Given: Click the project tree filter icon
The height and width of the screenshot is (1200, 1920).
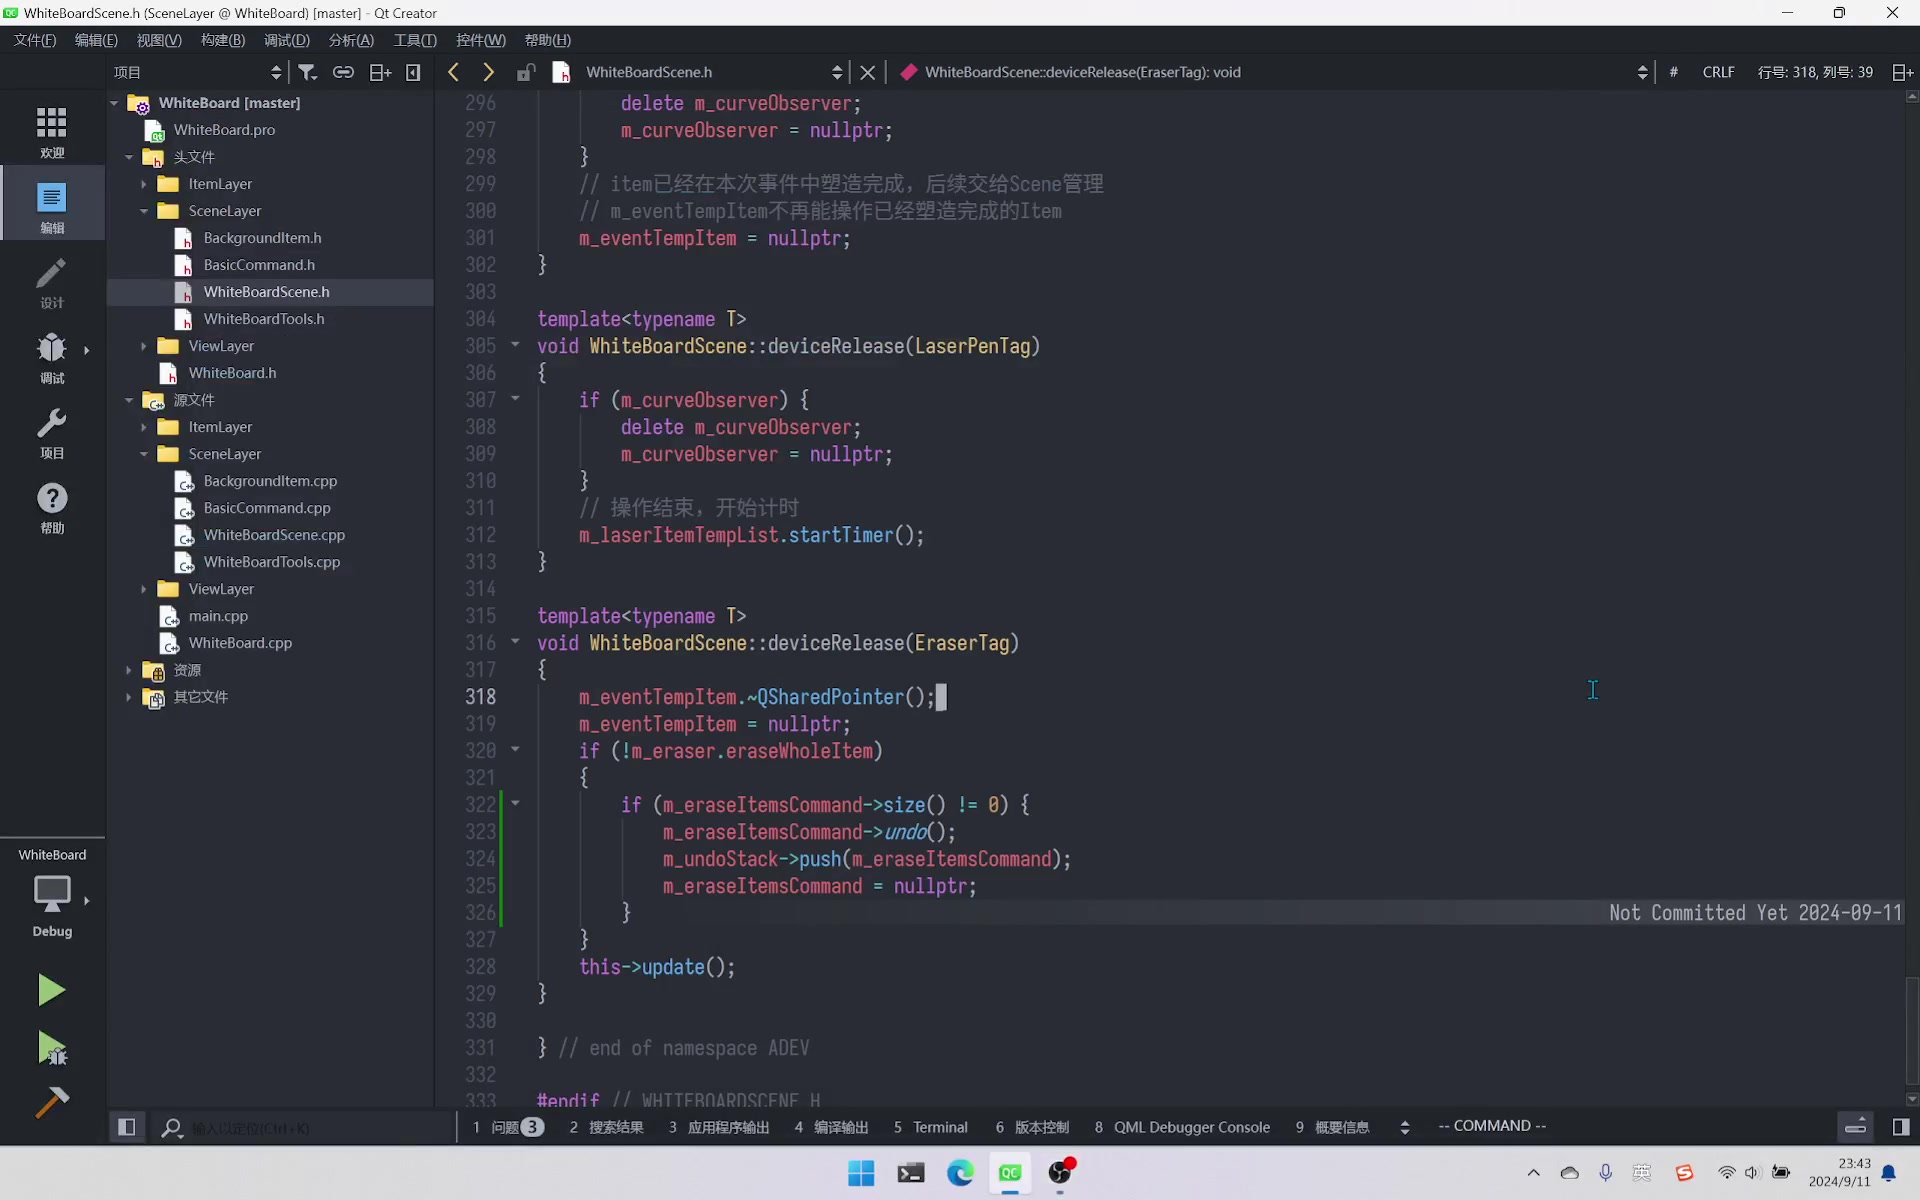Looking at the screenshot, I should click(x=308, y=72).
